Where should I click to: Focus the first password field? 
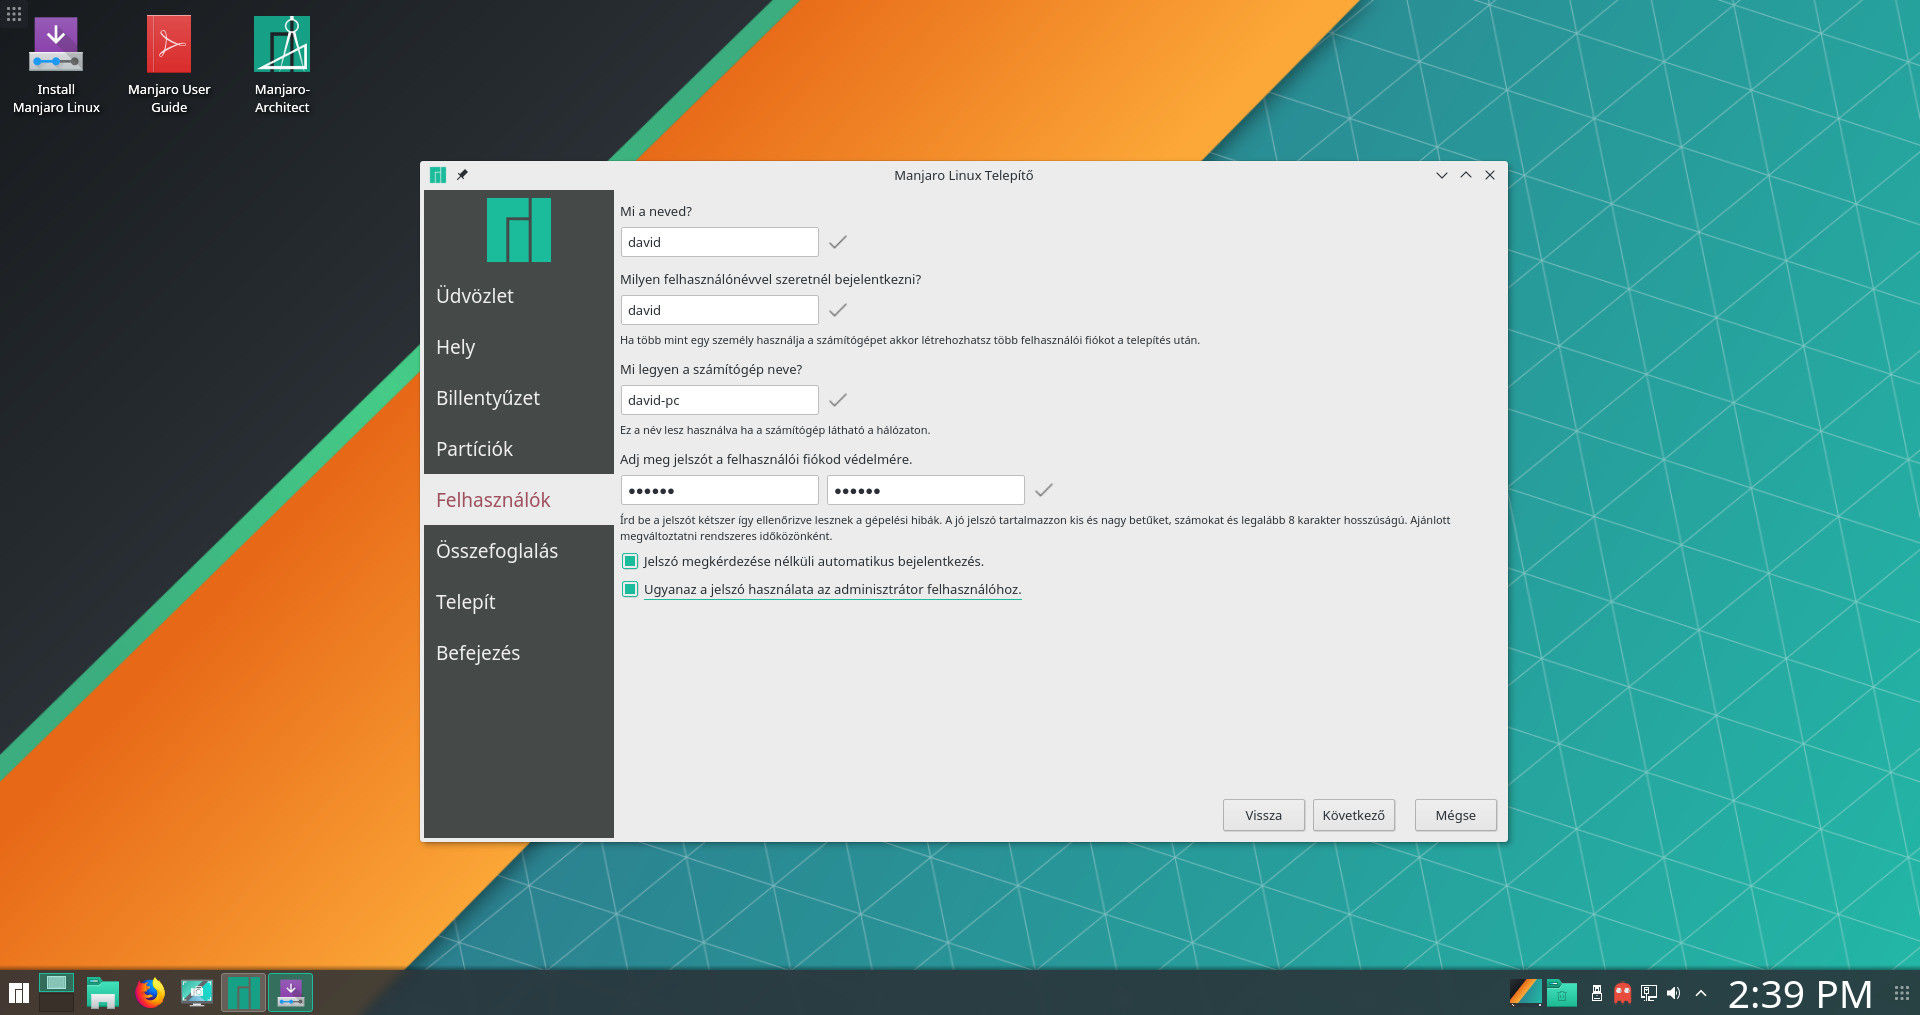coord(720,490)
